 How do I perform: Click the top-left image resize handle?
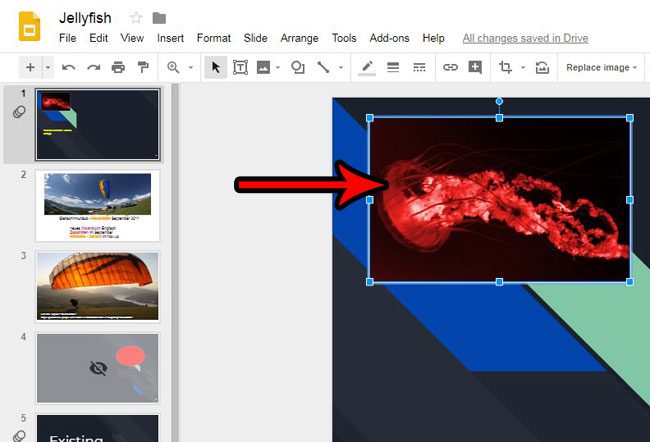coord(370,118)
